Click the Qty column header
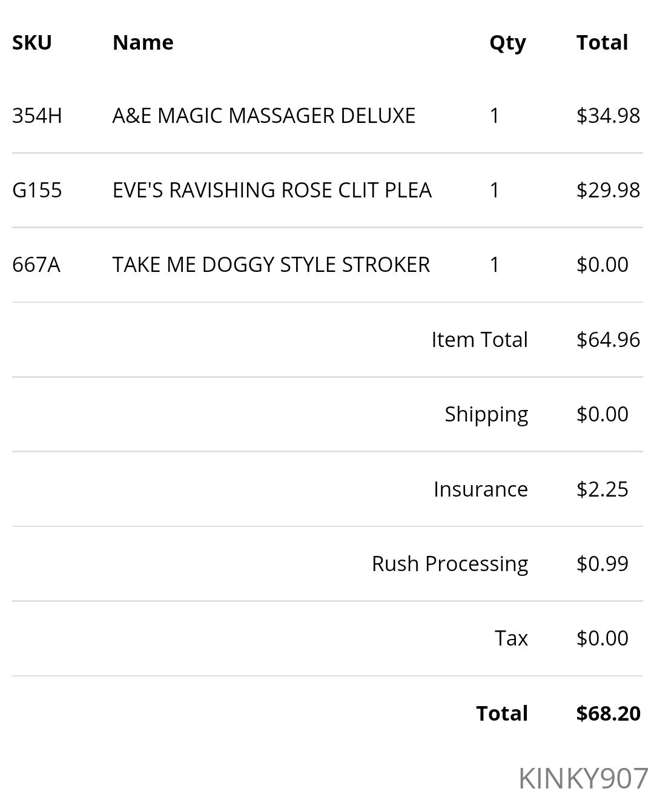The image size is (654, 800). click(x=507, y=44)
